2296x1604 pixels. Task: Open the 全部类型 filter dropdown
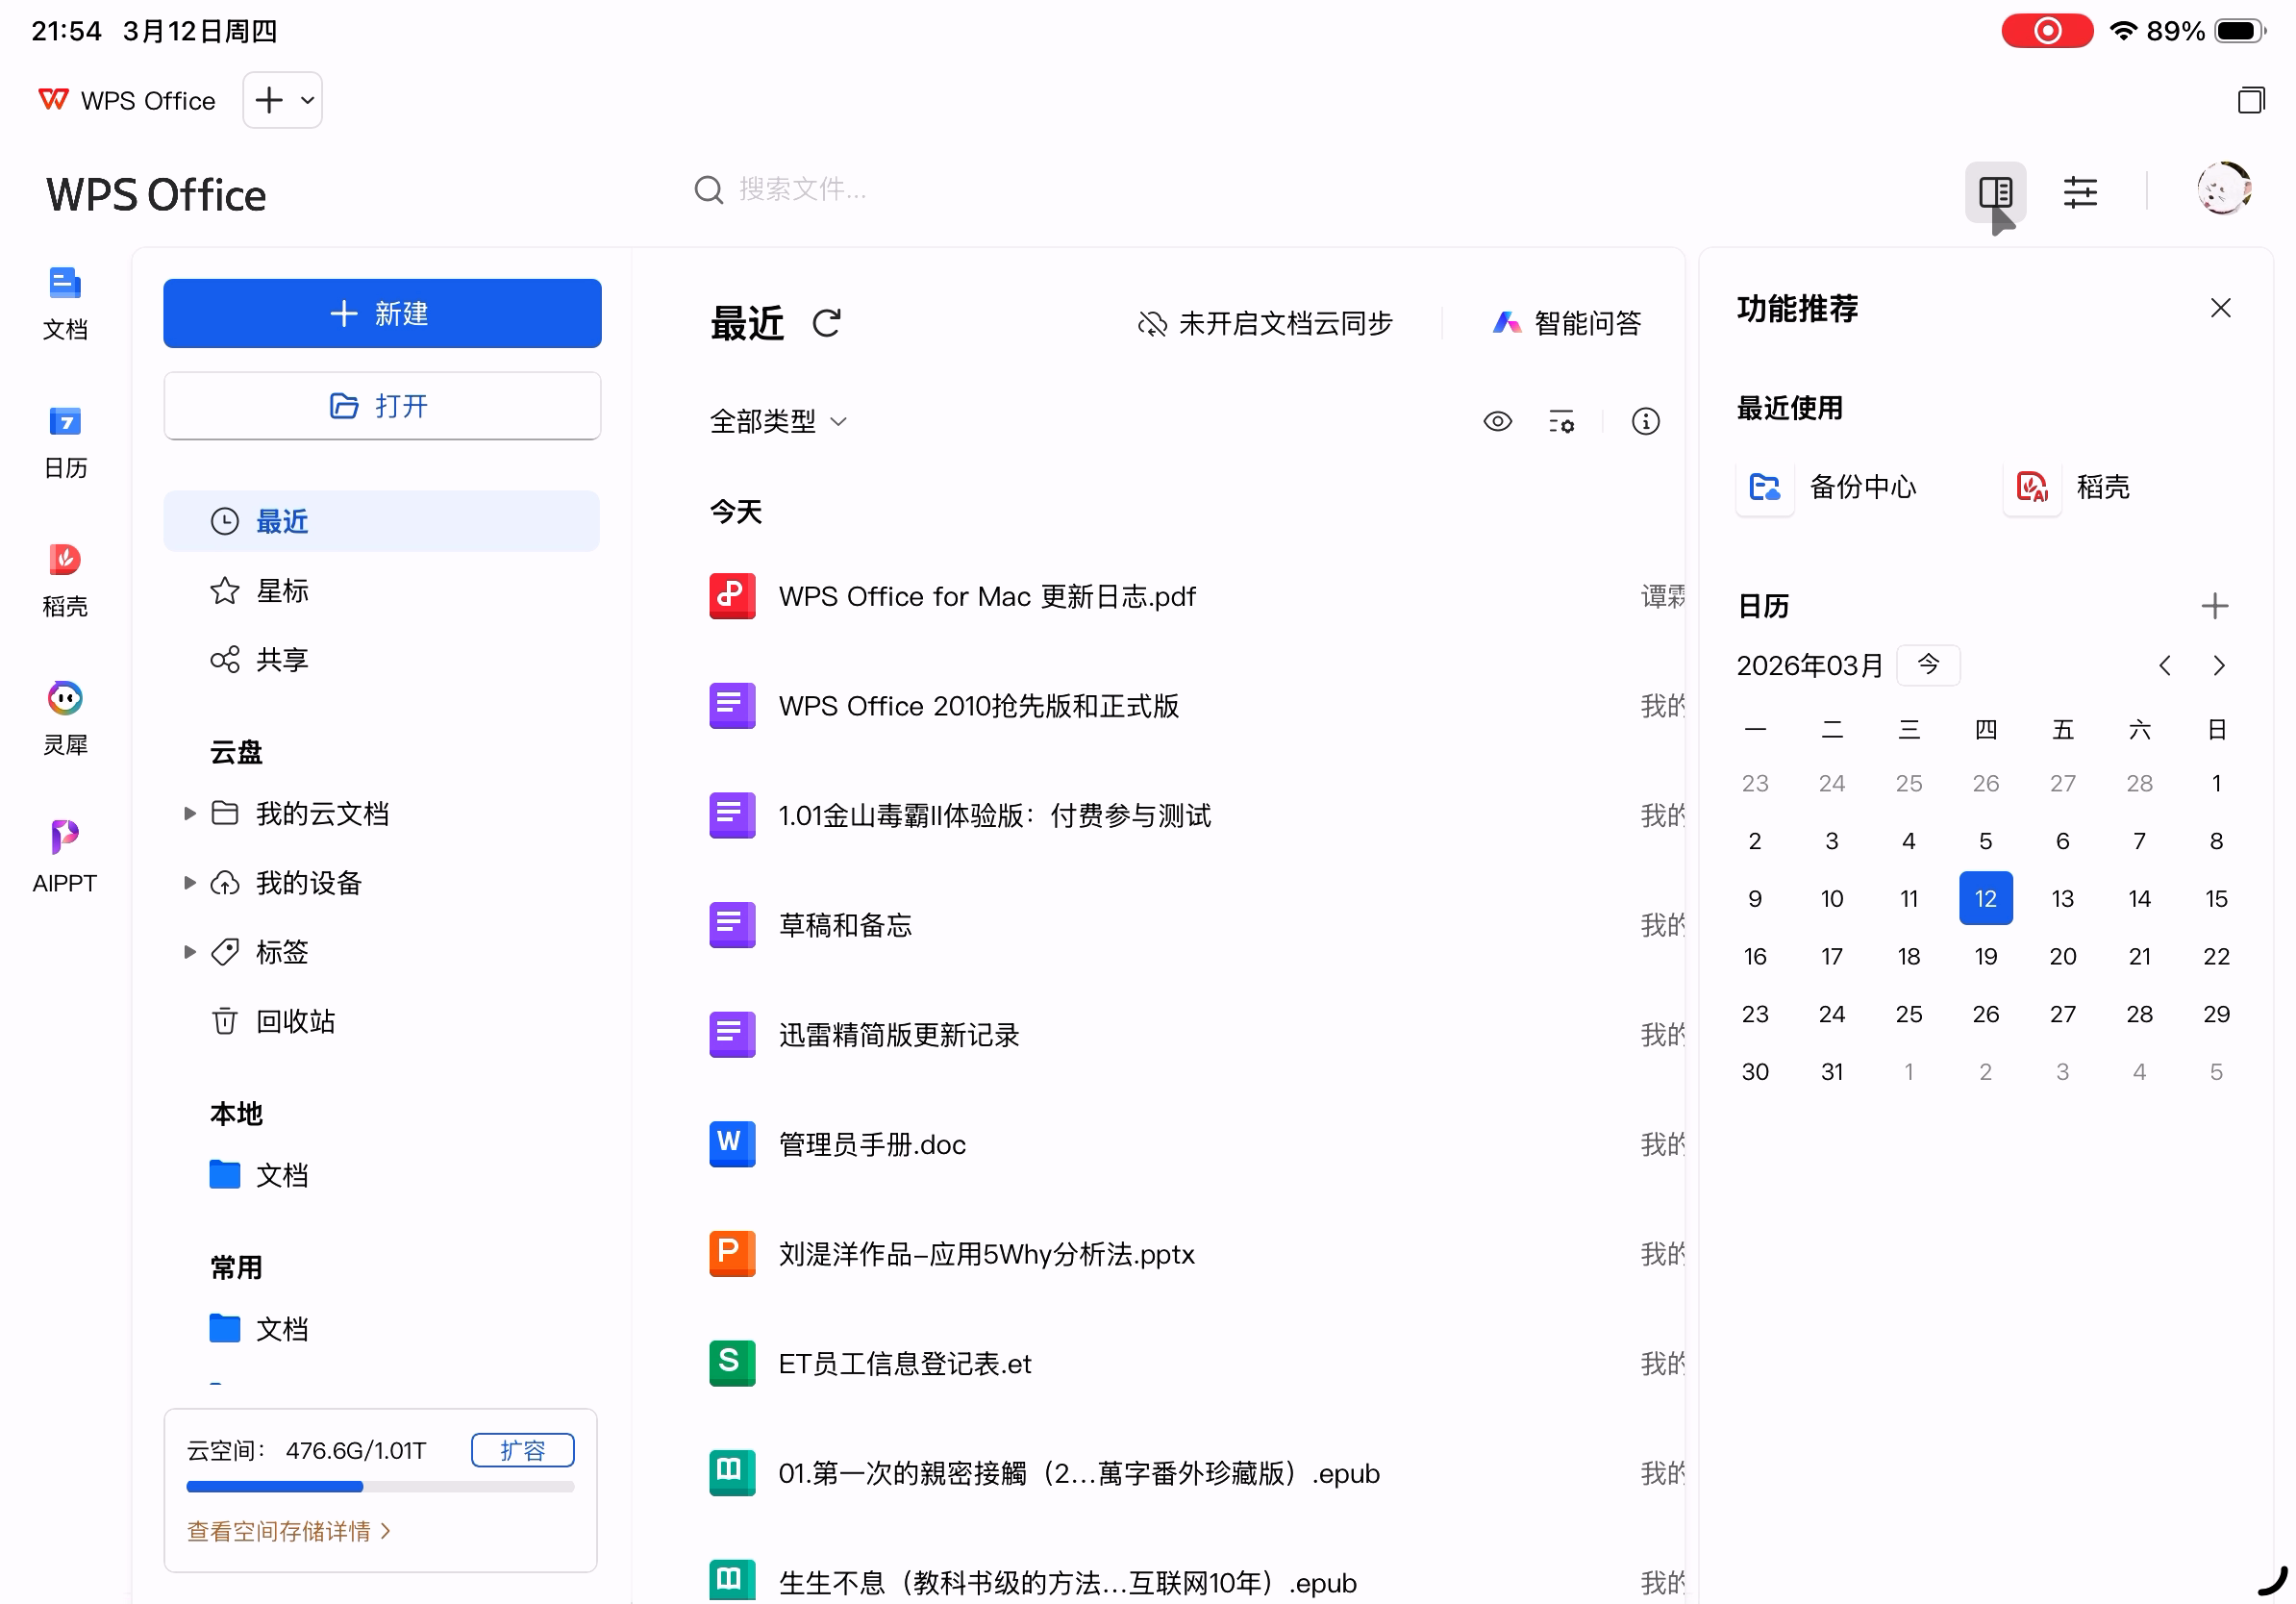[x=778, y=421]
